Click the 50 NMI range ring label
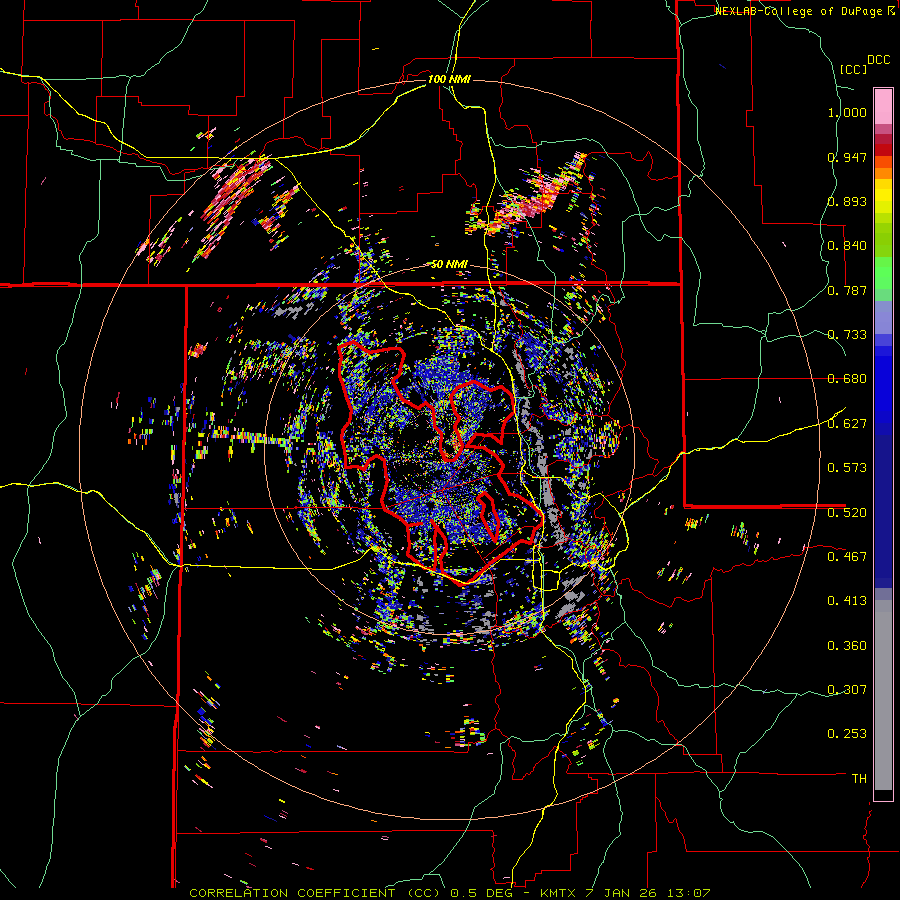Screen dimensions: 900x900 449,265
